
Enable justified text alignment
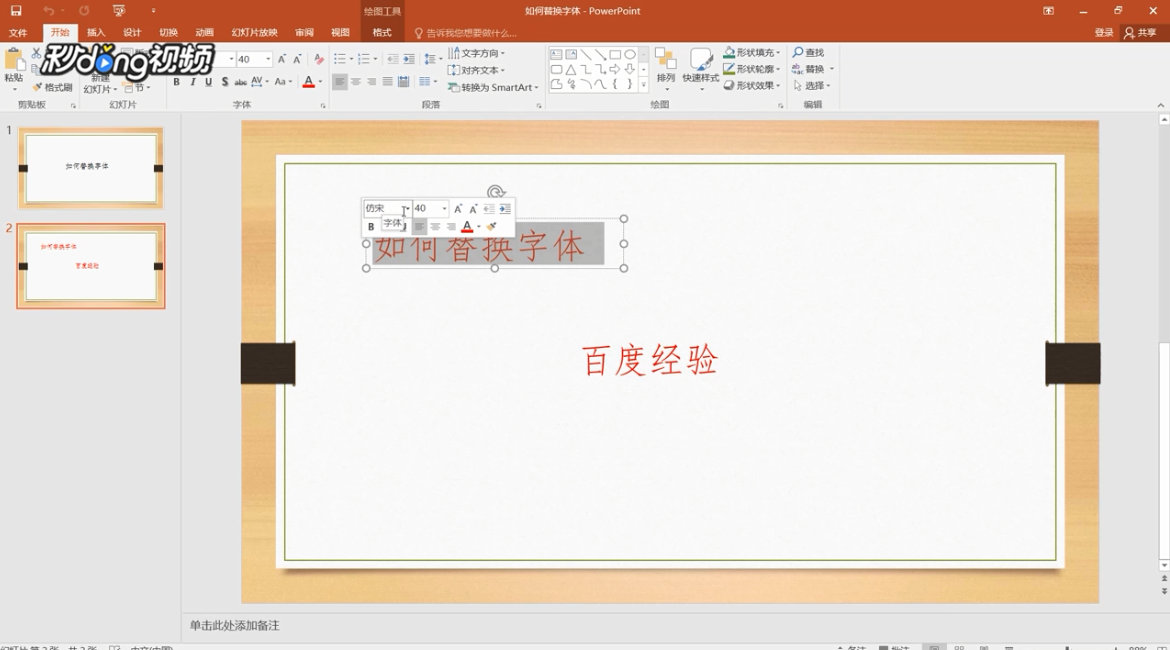(387, 82)
